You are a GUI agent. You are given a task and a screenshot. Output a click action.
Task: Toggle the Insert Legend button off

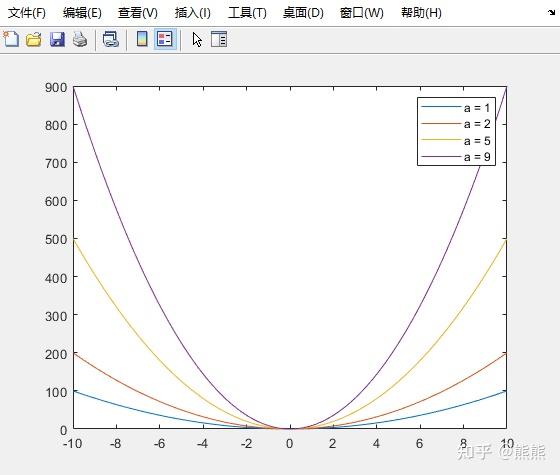pos(165,39)
